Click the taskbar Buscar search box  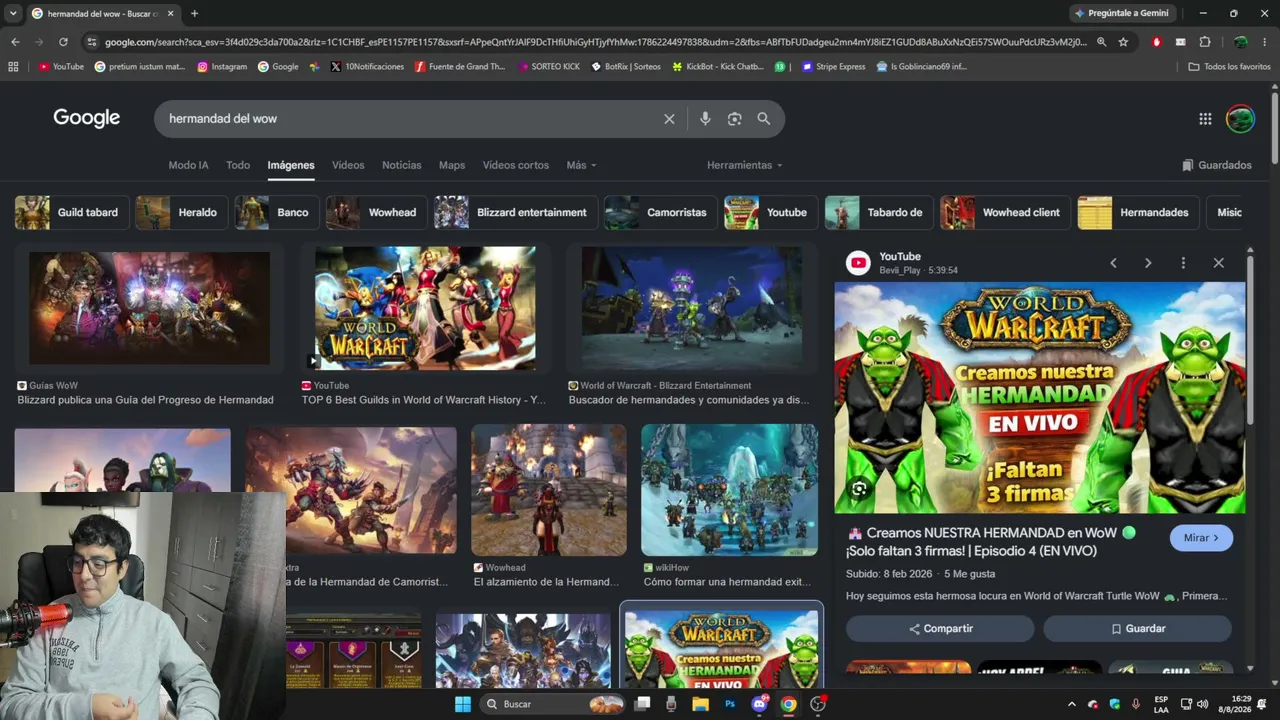pyautogui.click(x=553, y=704)
